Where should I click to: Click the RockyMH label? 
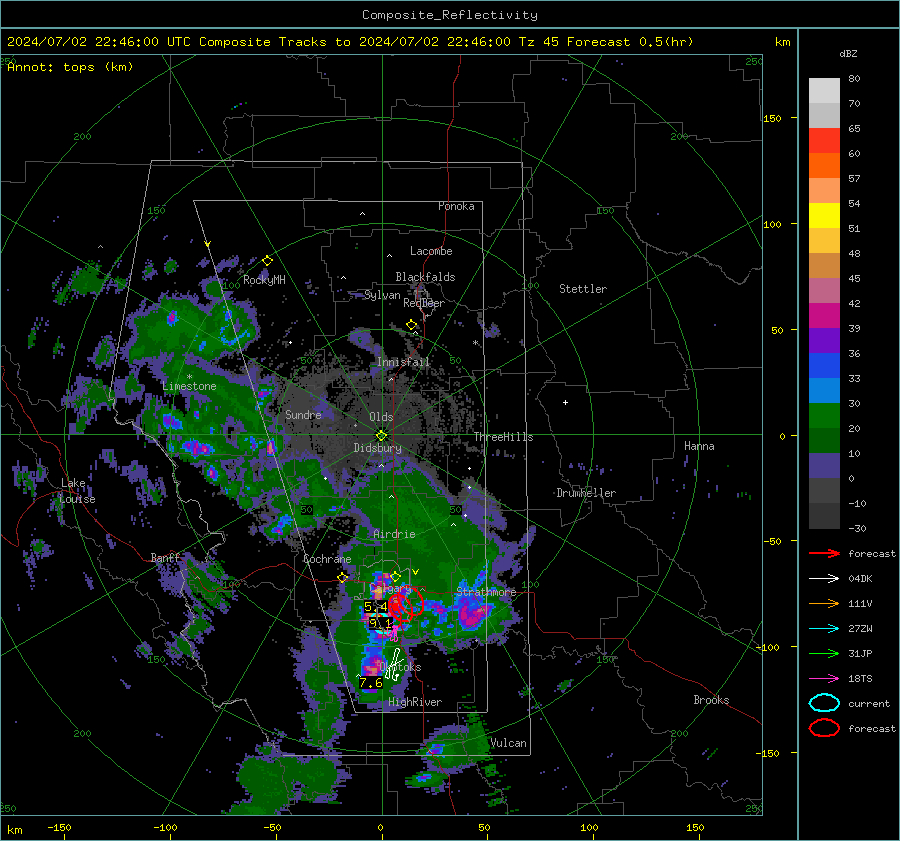(264, 280)
